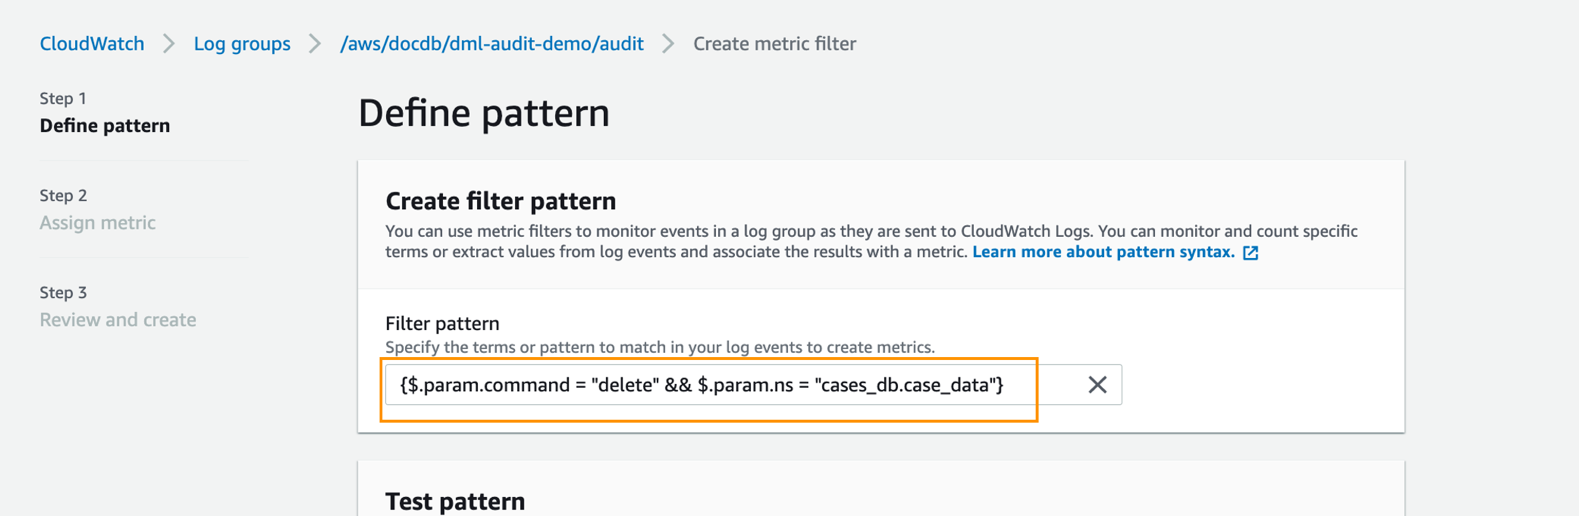
Task: Navigate to the /aws/docdb/dml-audit-demo/audit log group
Action: coord(491,44)
